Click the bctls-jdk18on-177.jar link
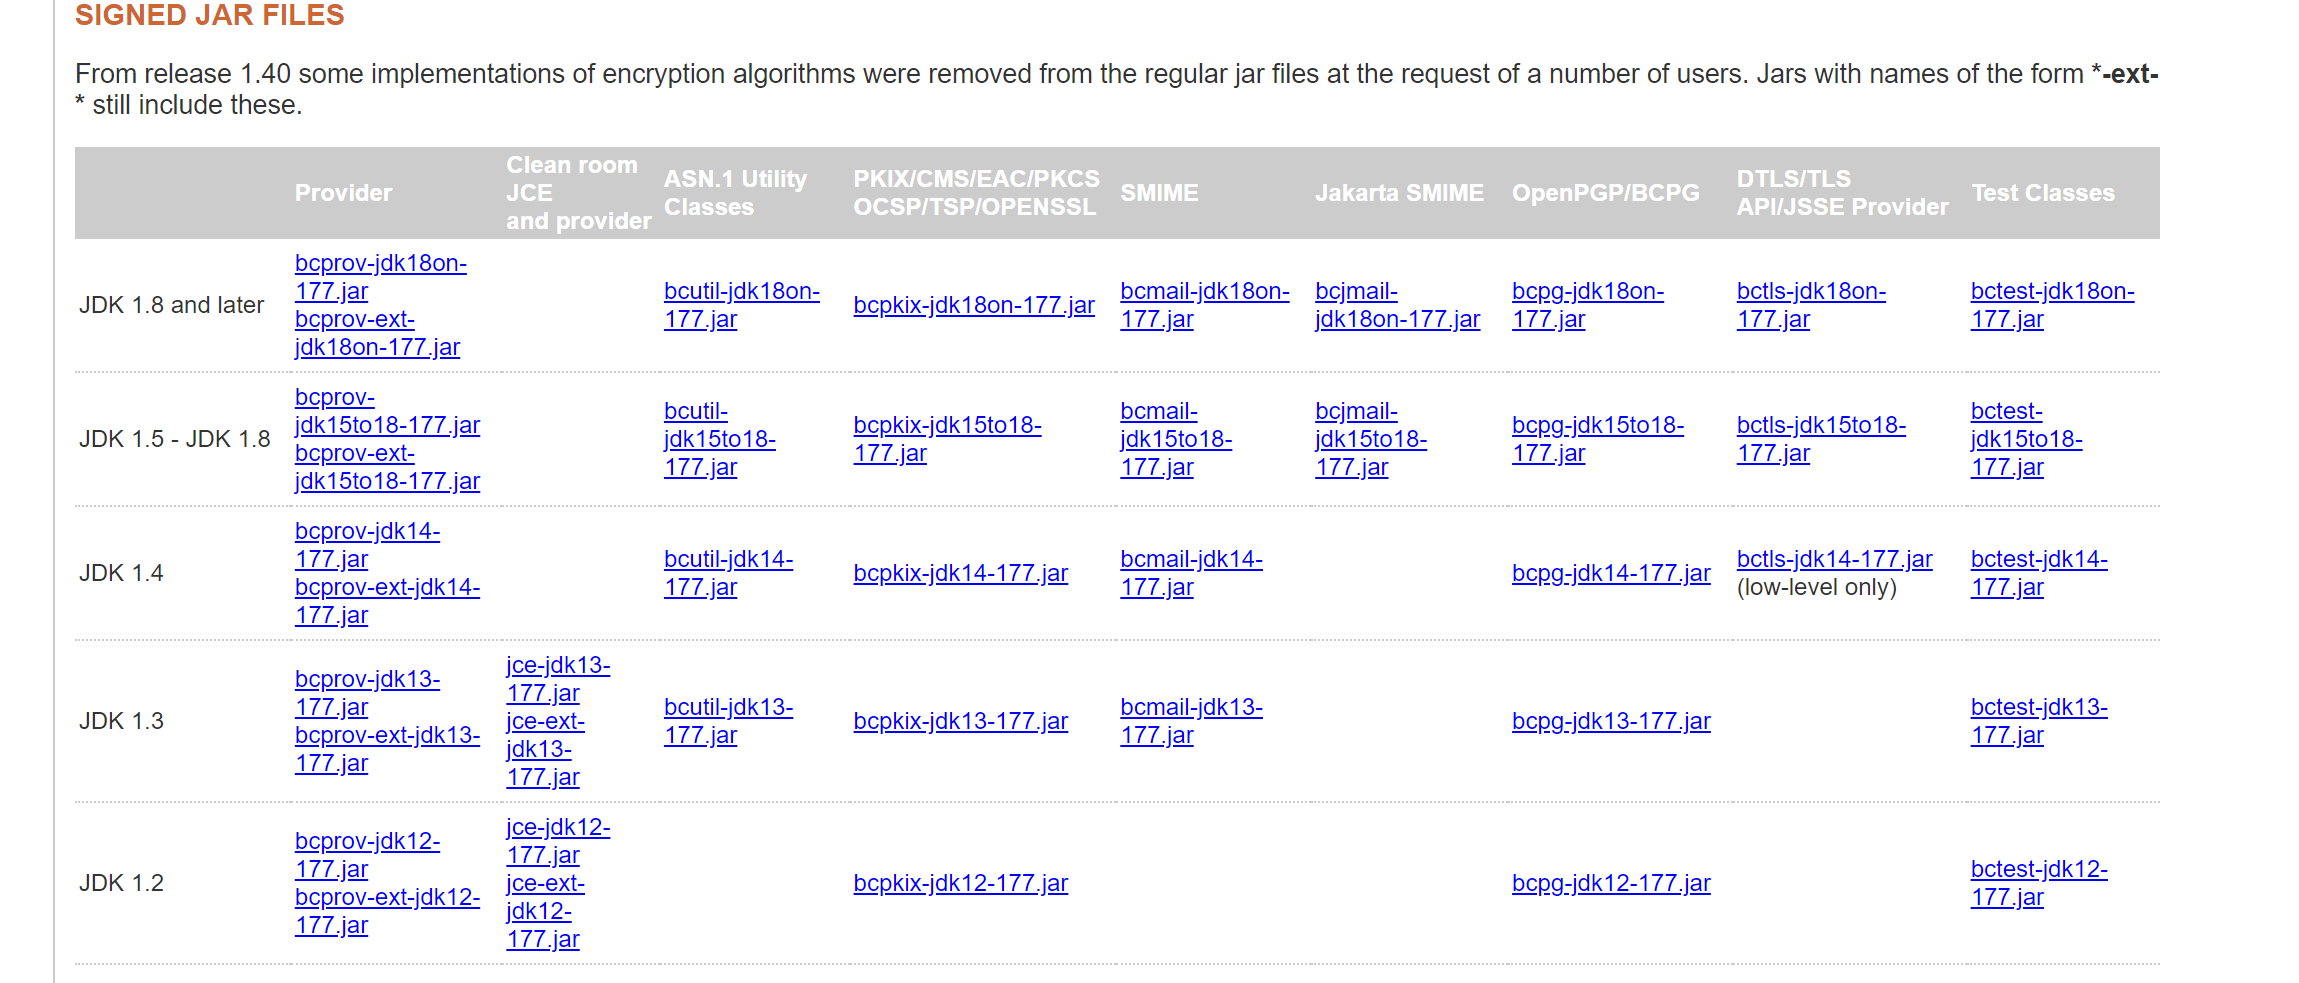 click(1811, 305)
